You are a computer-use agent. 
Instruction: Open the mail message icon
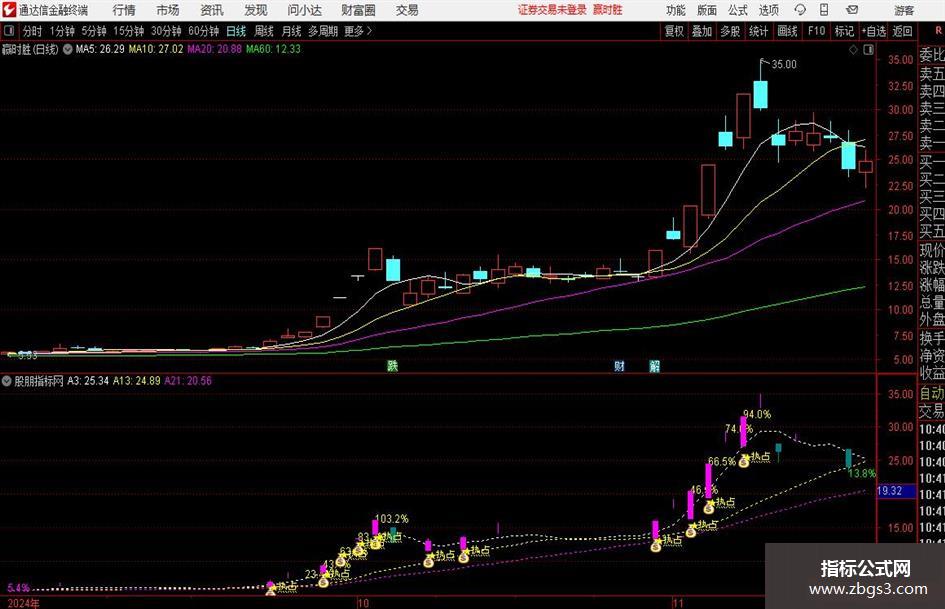[x=852, y=10]
